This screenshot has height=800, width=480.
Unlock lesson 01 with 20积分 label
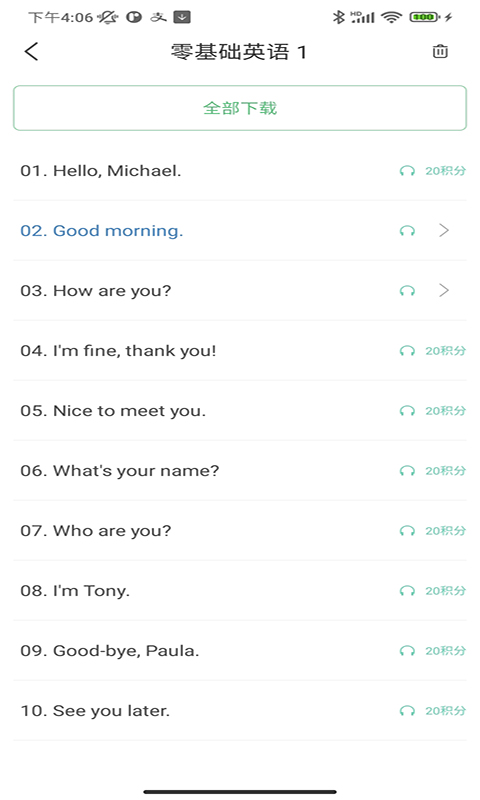coord(445,171)
